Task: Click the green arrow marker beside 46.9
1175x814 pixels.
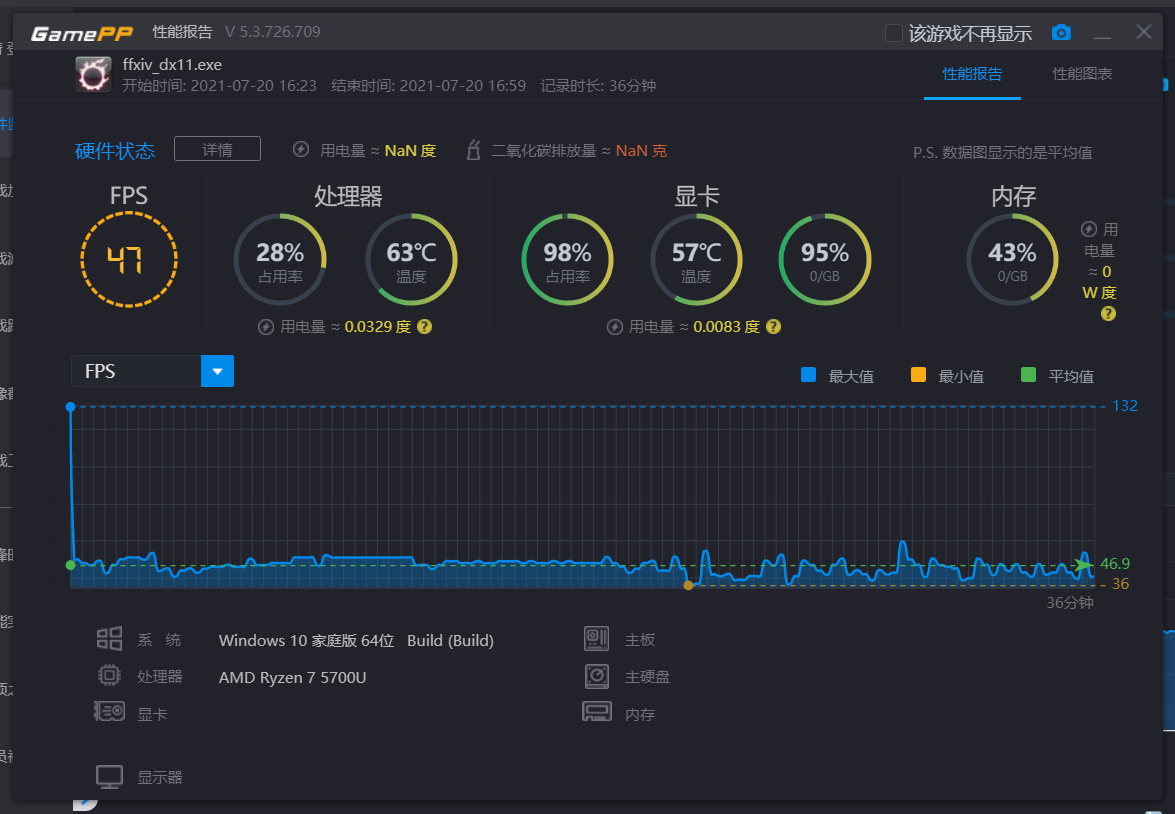Action: pos(1083,564)
